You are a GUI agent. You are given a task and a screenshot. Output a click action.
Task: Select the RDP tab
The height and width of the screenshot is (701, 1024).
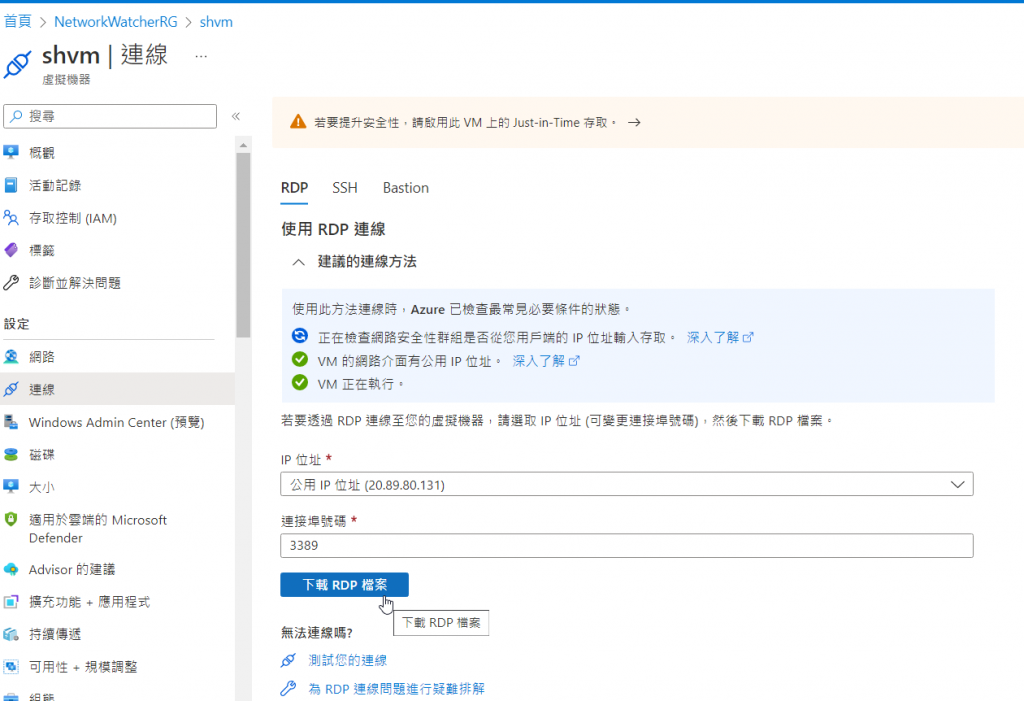[295, 187]
